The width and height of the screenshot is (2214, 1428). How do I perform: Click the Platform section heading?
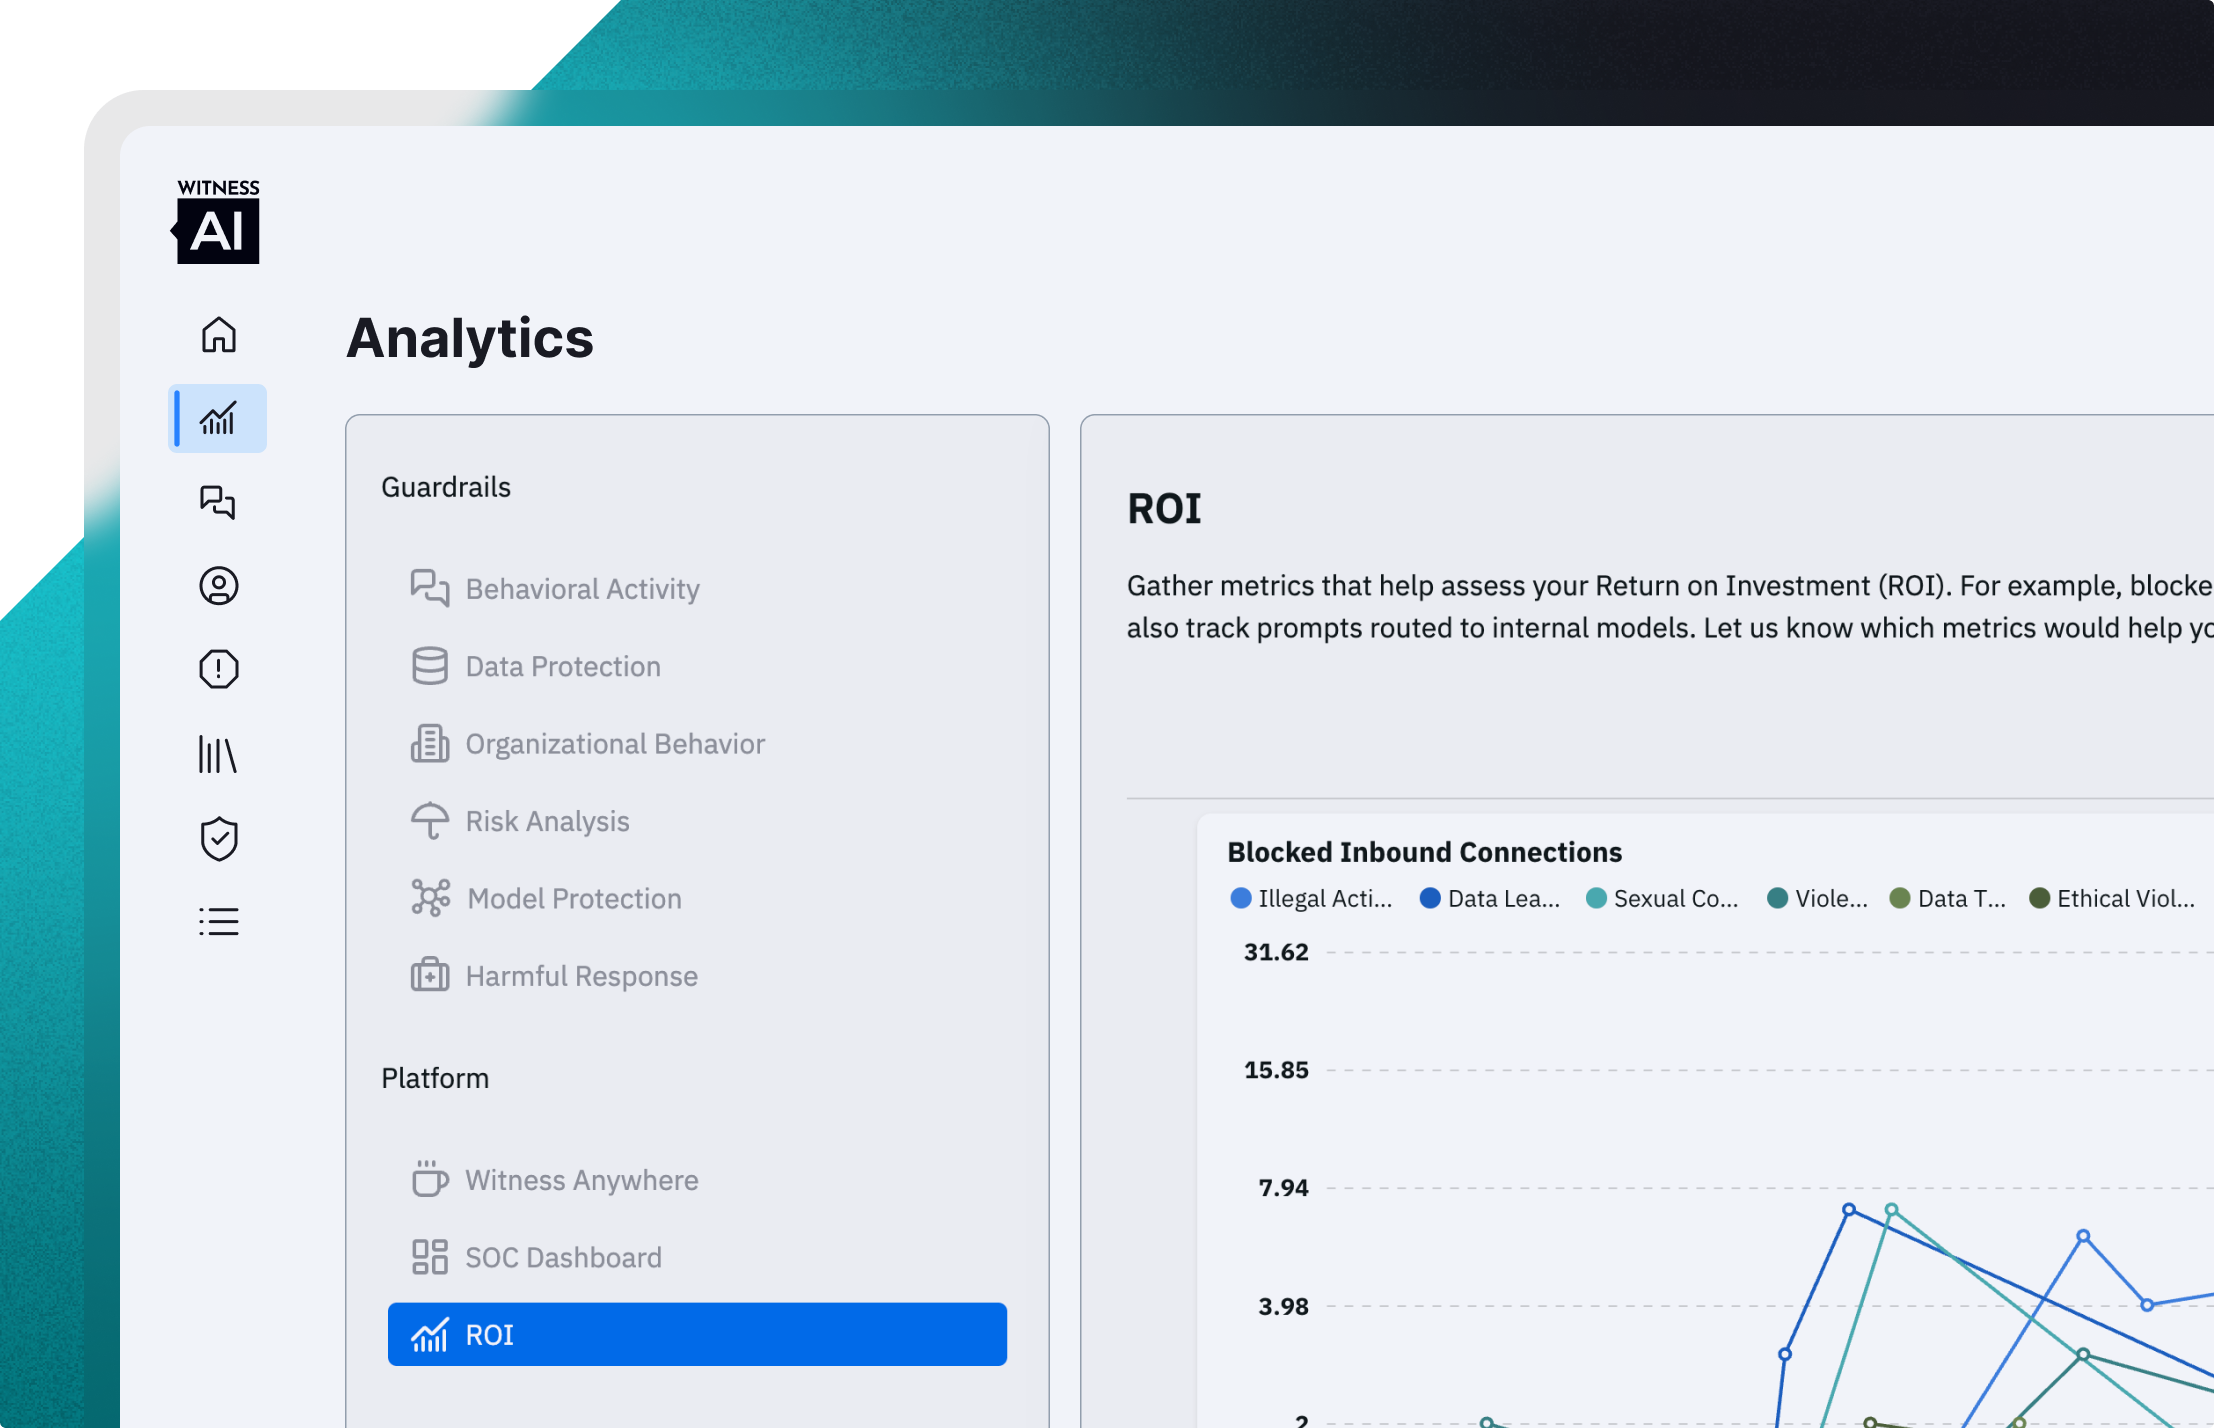click(x=435, y=1078)
